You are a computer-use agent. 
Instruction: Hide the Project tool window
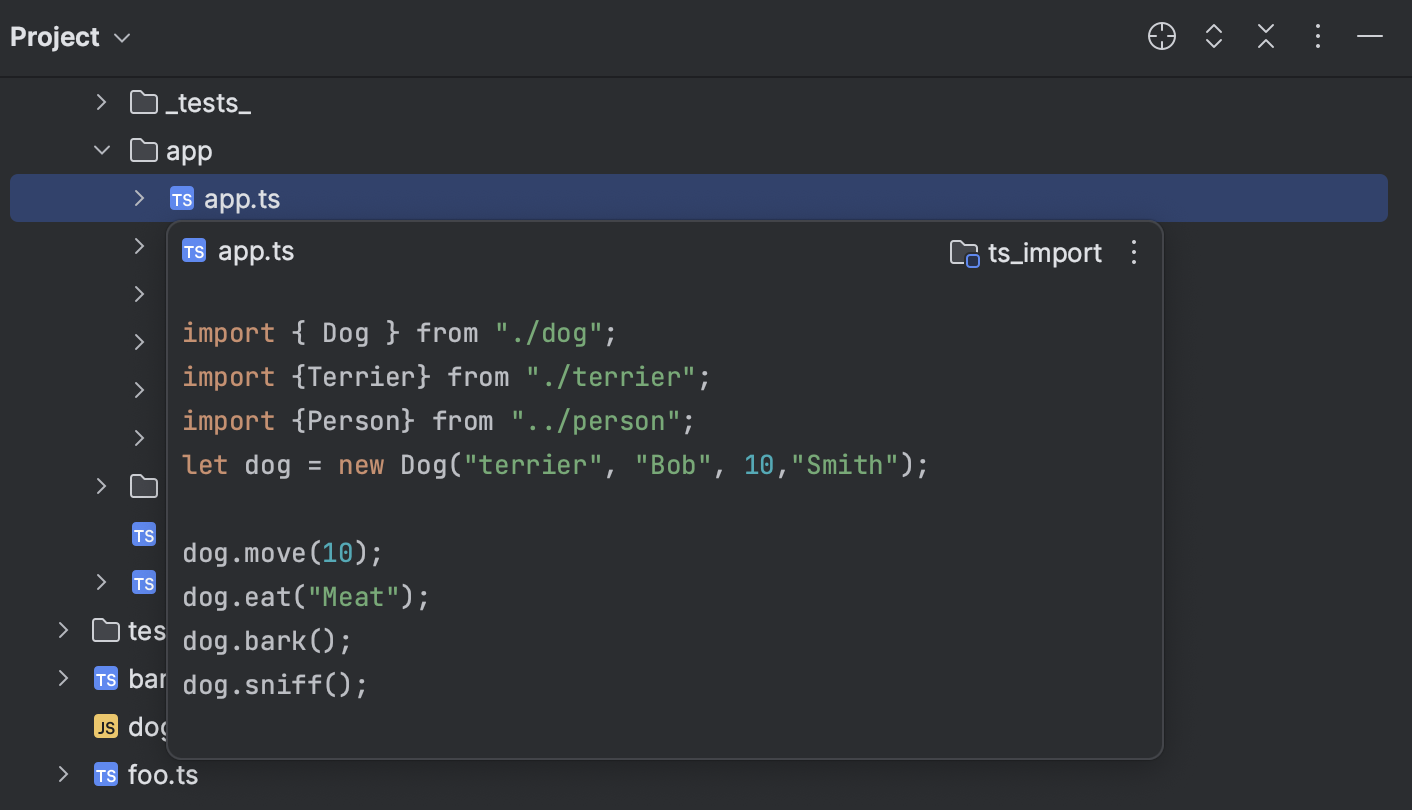pyautogui.click(x=1369, y=36)
